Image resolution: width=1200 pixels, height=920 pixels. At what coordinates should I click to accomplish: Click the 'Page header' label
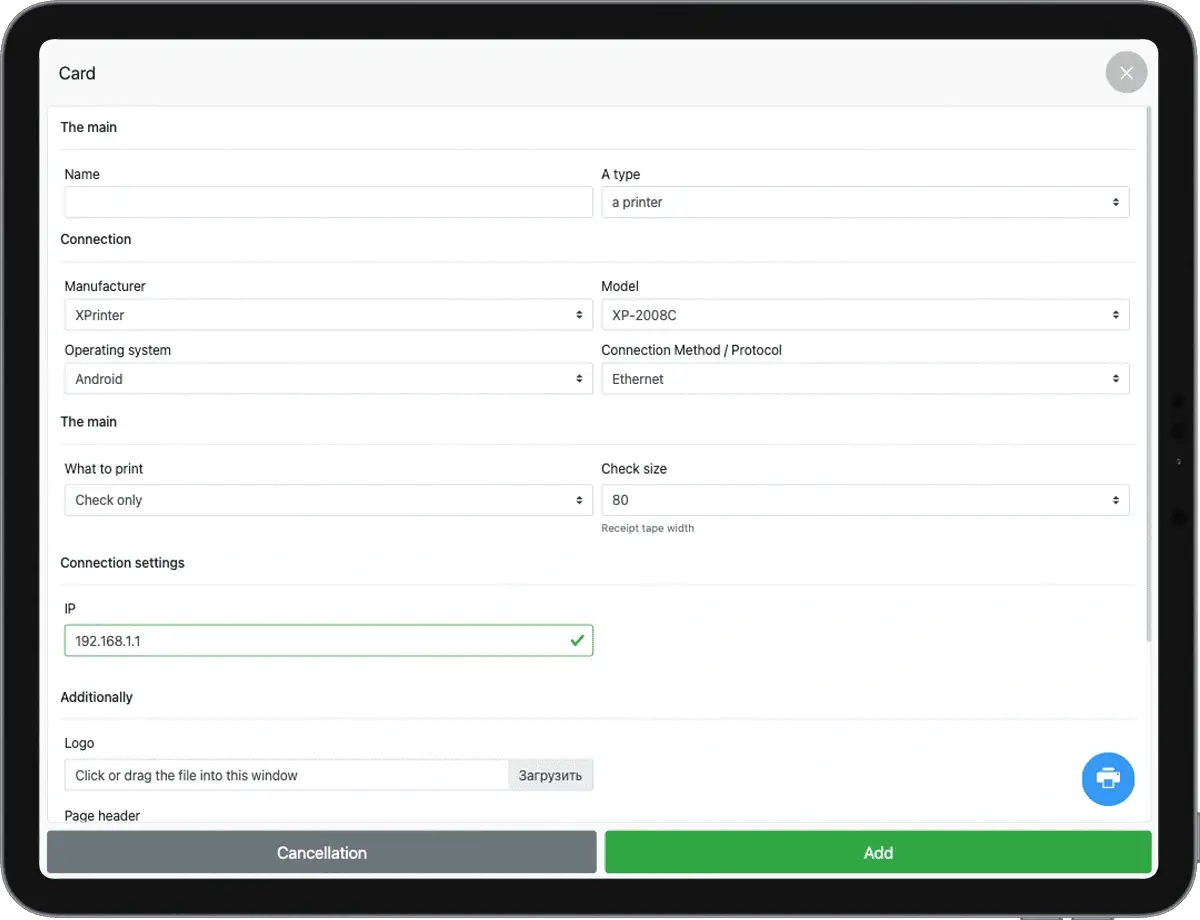click(x=102, y=815)
